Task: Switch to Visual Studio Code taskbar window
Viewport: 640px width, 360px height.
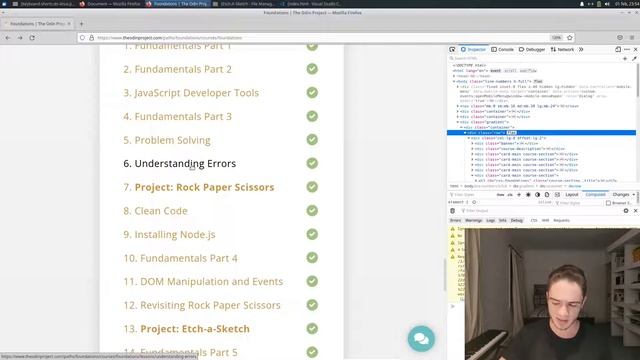Action: click(x=311, y=4)
